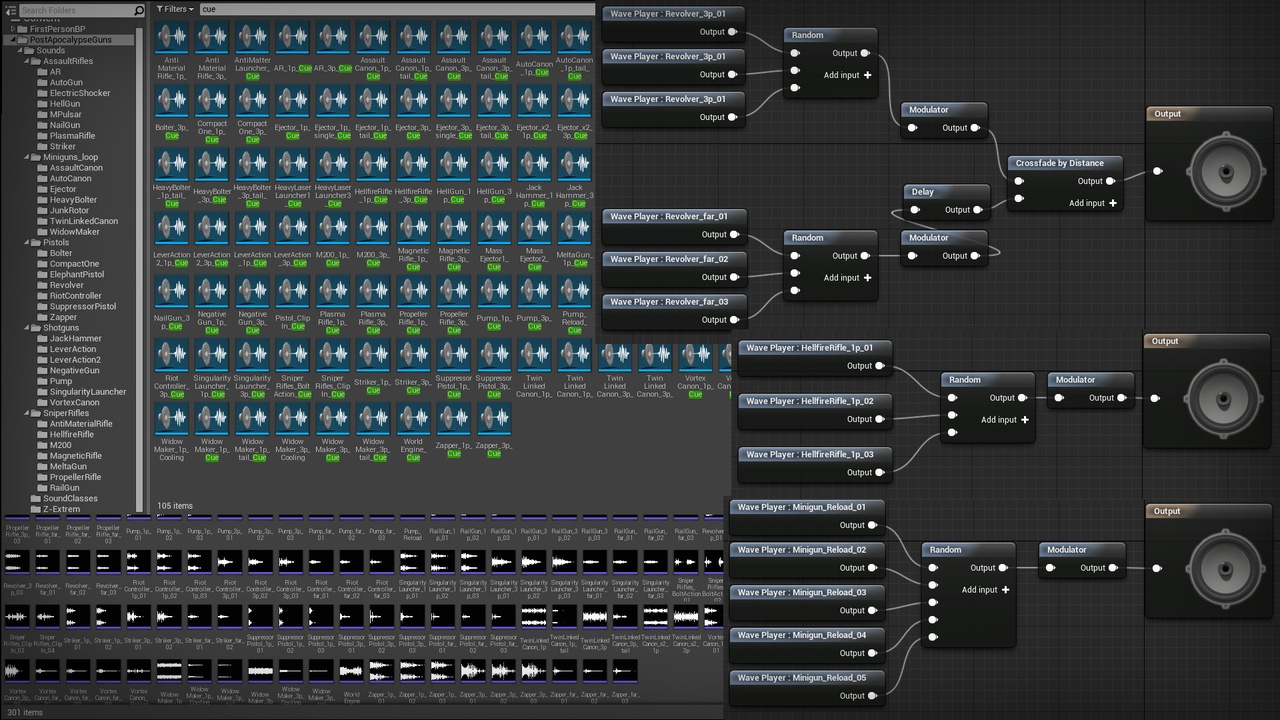Viewport: 1280px width, 720px height.
Task: Click the Output pin of Minigun_Reload_03
Action: click(872, 610)
